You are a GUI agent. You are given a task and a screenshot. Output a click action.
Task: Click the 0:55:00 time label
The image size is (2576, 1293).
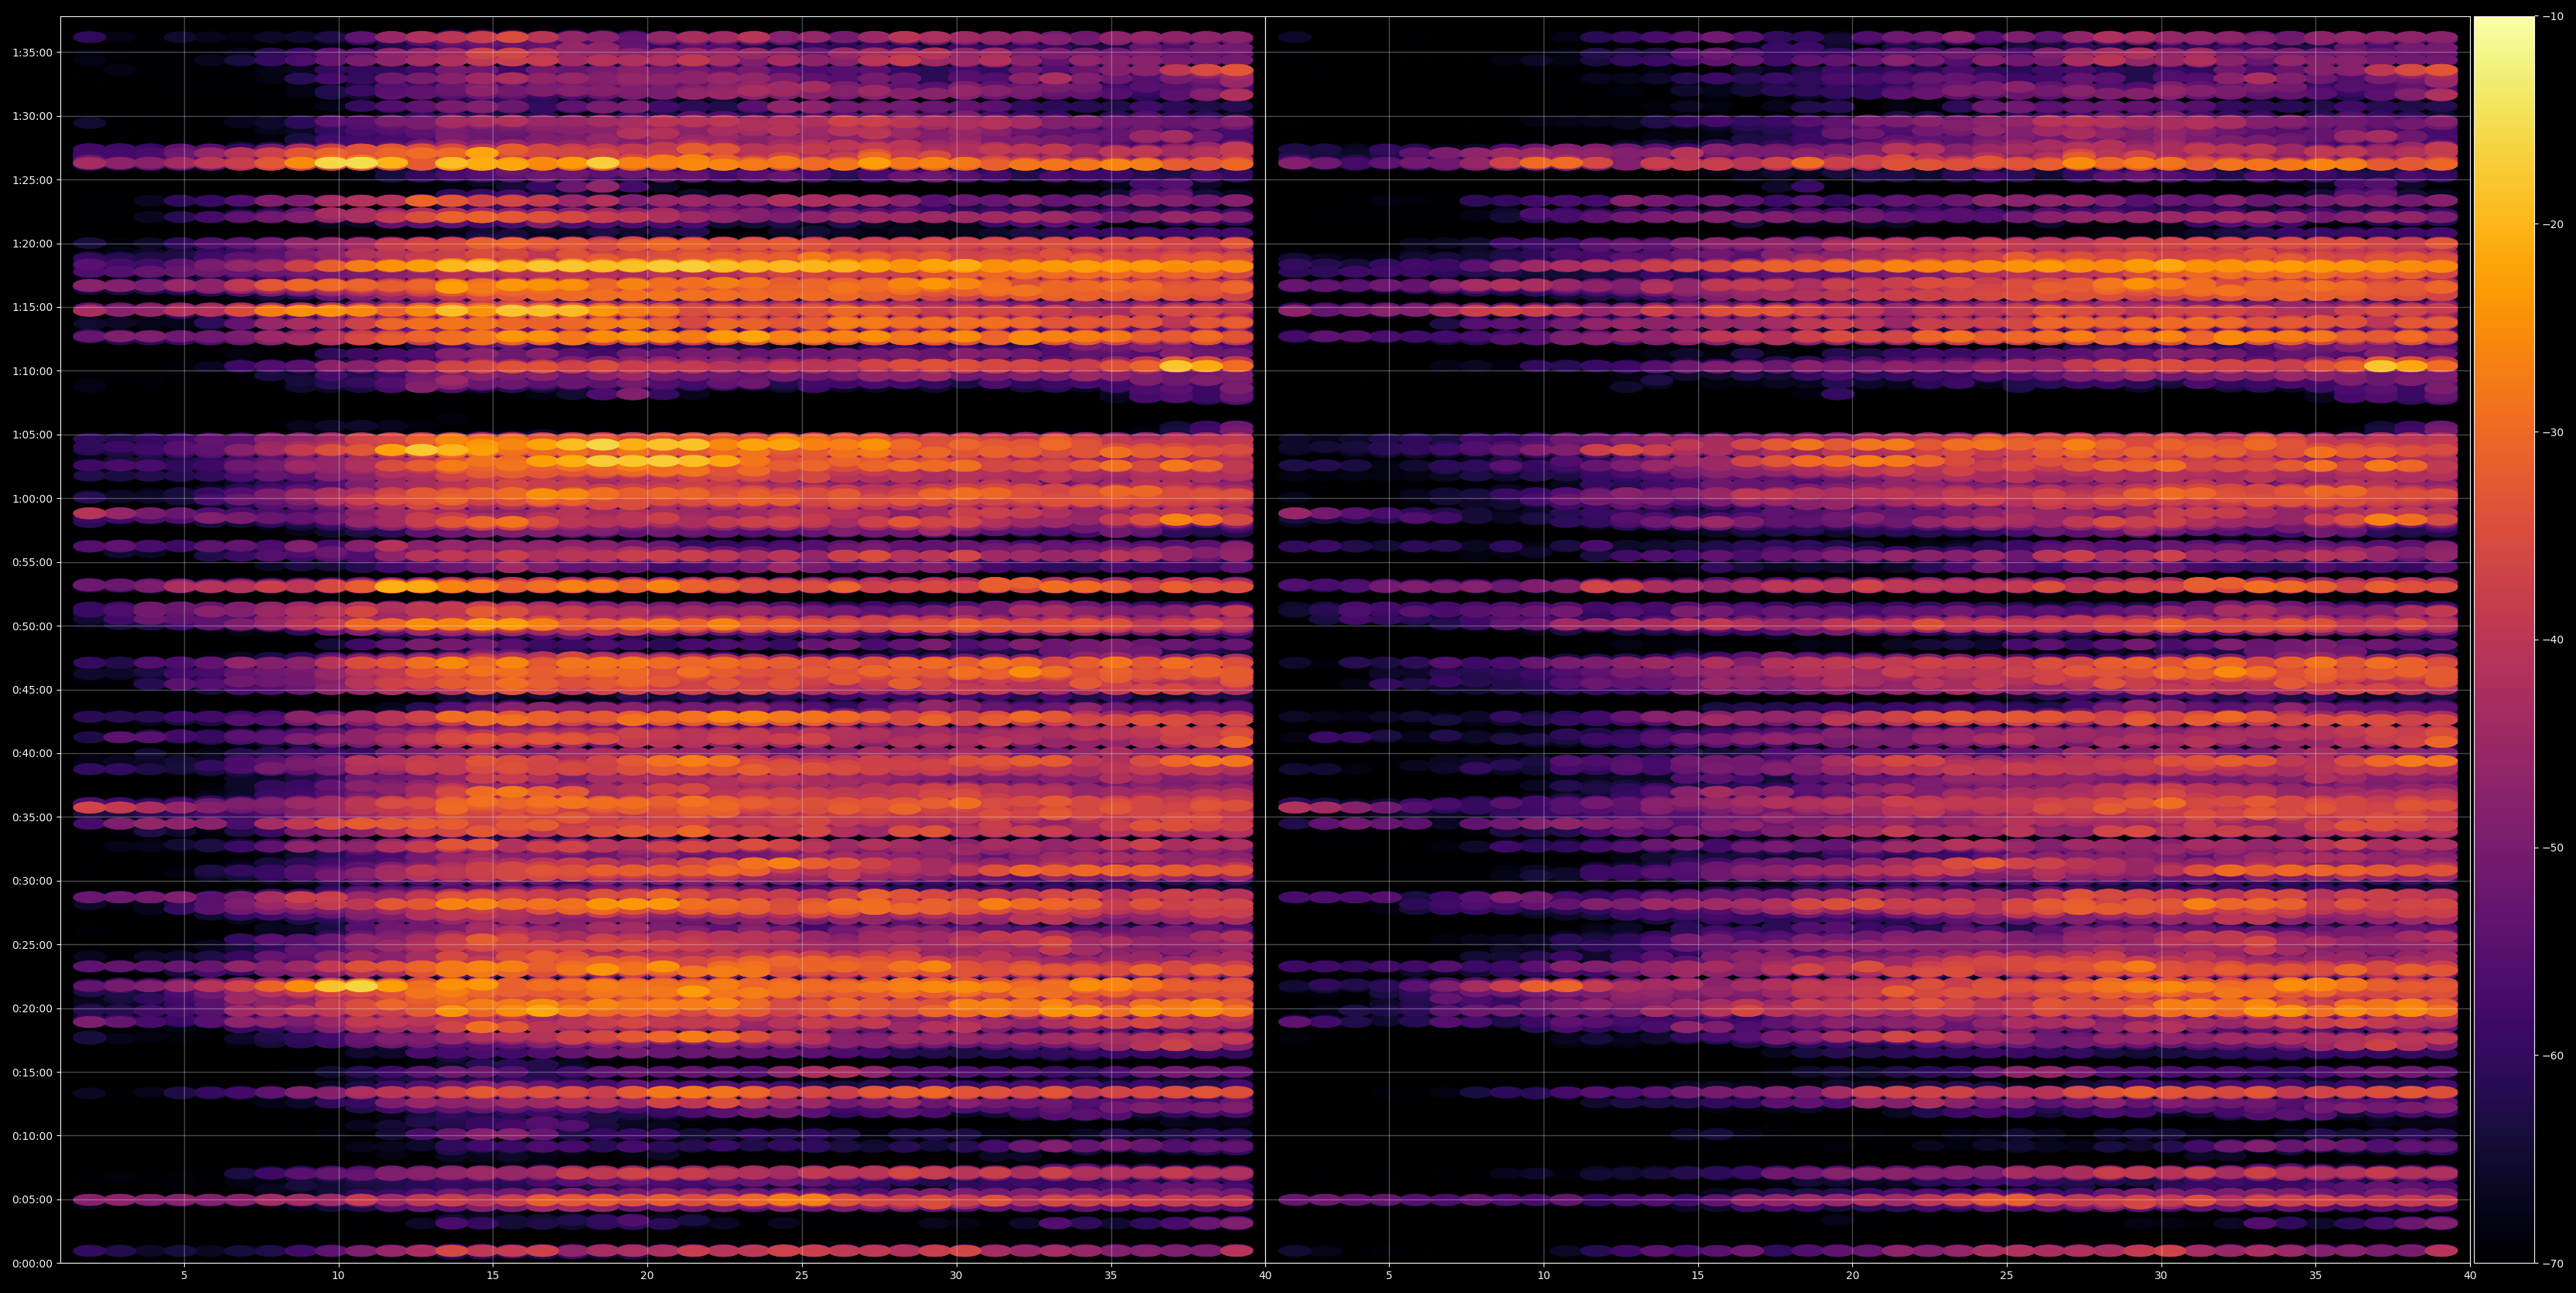coord(32,562)
